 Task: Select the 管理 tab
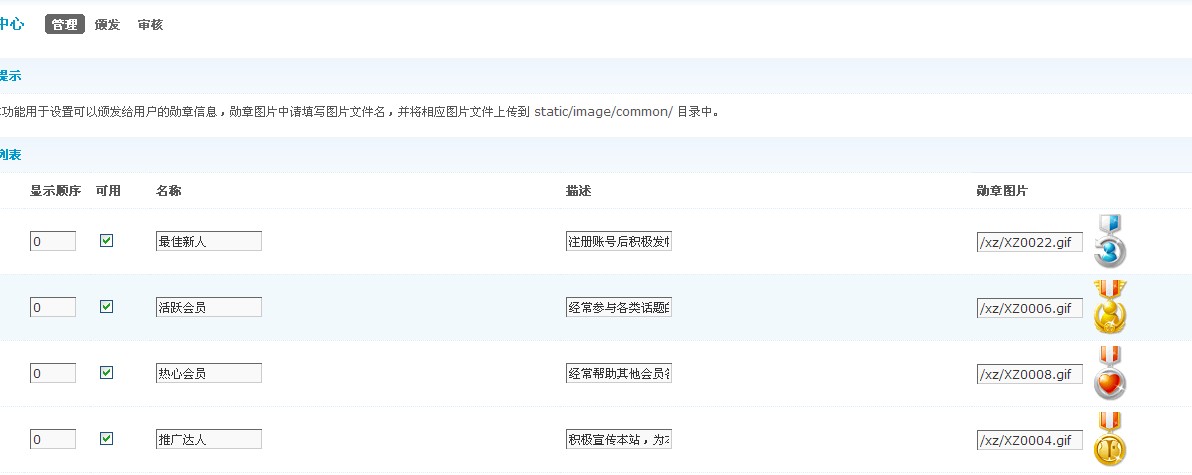click(65, 24)
